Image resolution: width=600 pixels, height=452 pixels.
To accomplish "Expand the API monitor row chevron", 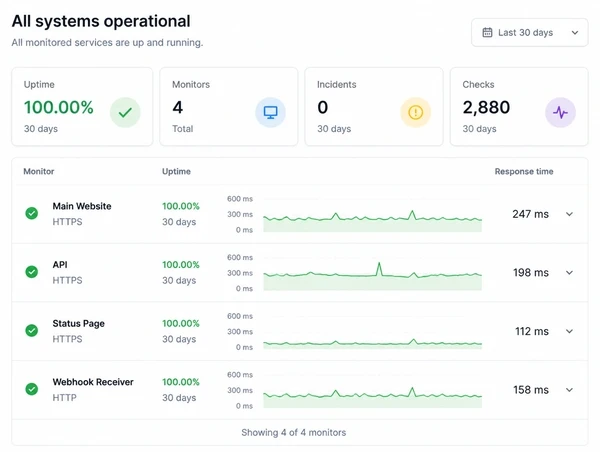I will coord(569,273).
